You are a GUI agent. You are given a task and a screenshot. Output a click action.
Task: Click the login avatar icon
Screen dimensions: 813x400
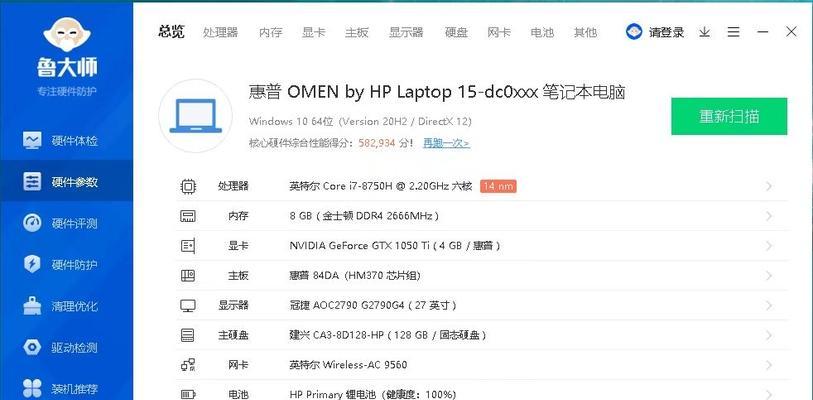point(634,32)
